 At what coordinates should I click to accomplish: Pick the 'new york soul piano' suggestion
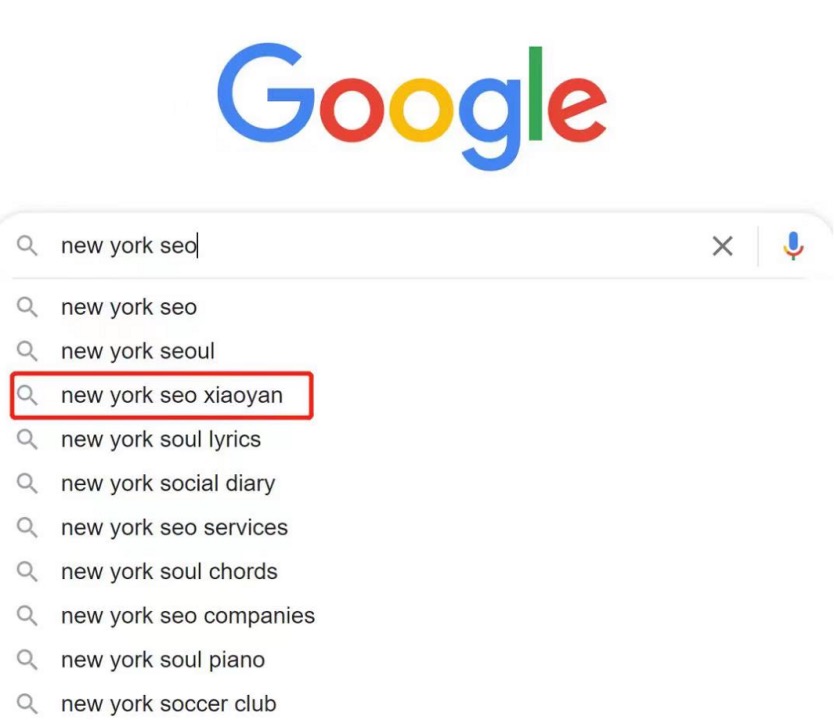[x=163, y=660]
